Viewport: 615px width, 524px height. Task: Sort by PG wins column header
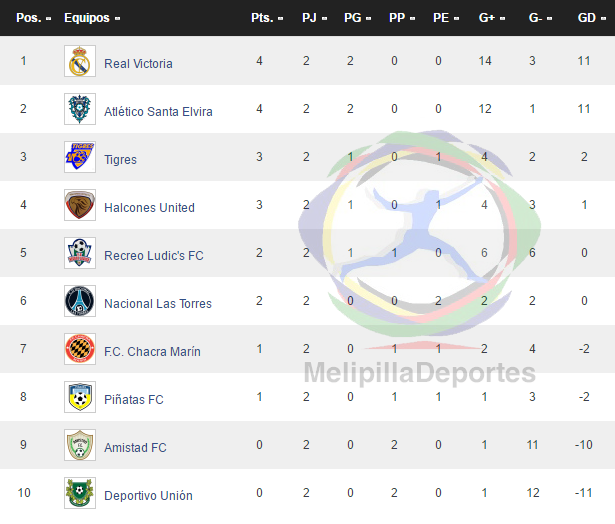357,18
